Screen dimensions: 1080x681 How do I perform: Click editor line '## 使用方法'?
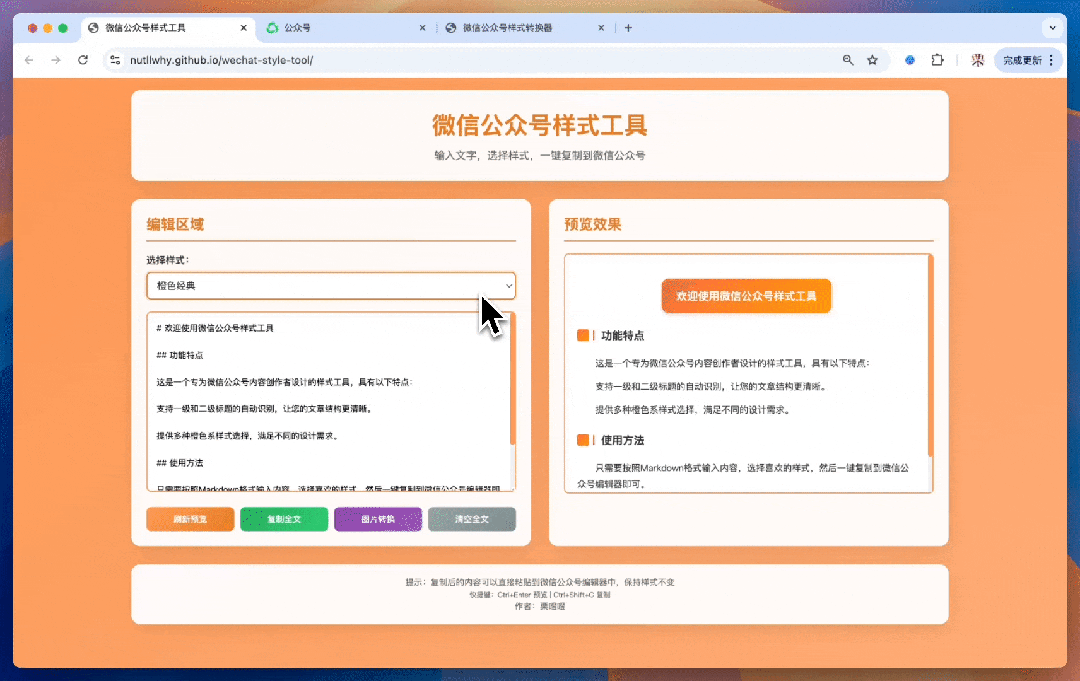click(x=180, y=463)
